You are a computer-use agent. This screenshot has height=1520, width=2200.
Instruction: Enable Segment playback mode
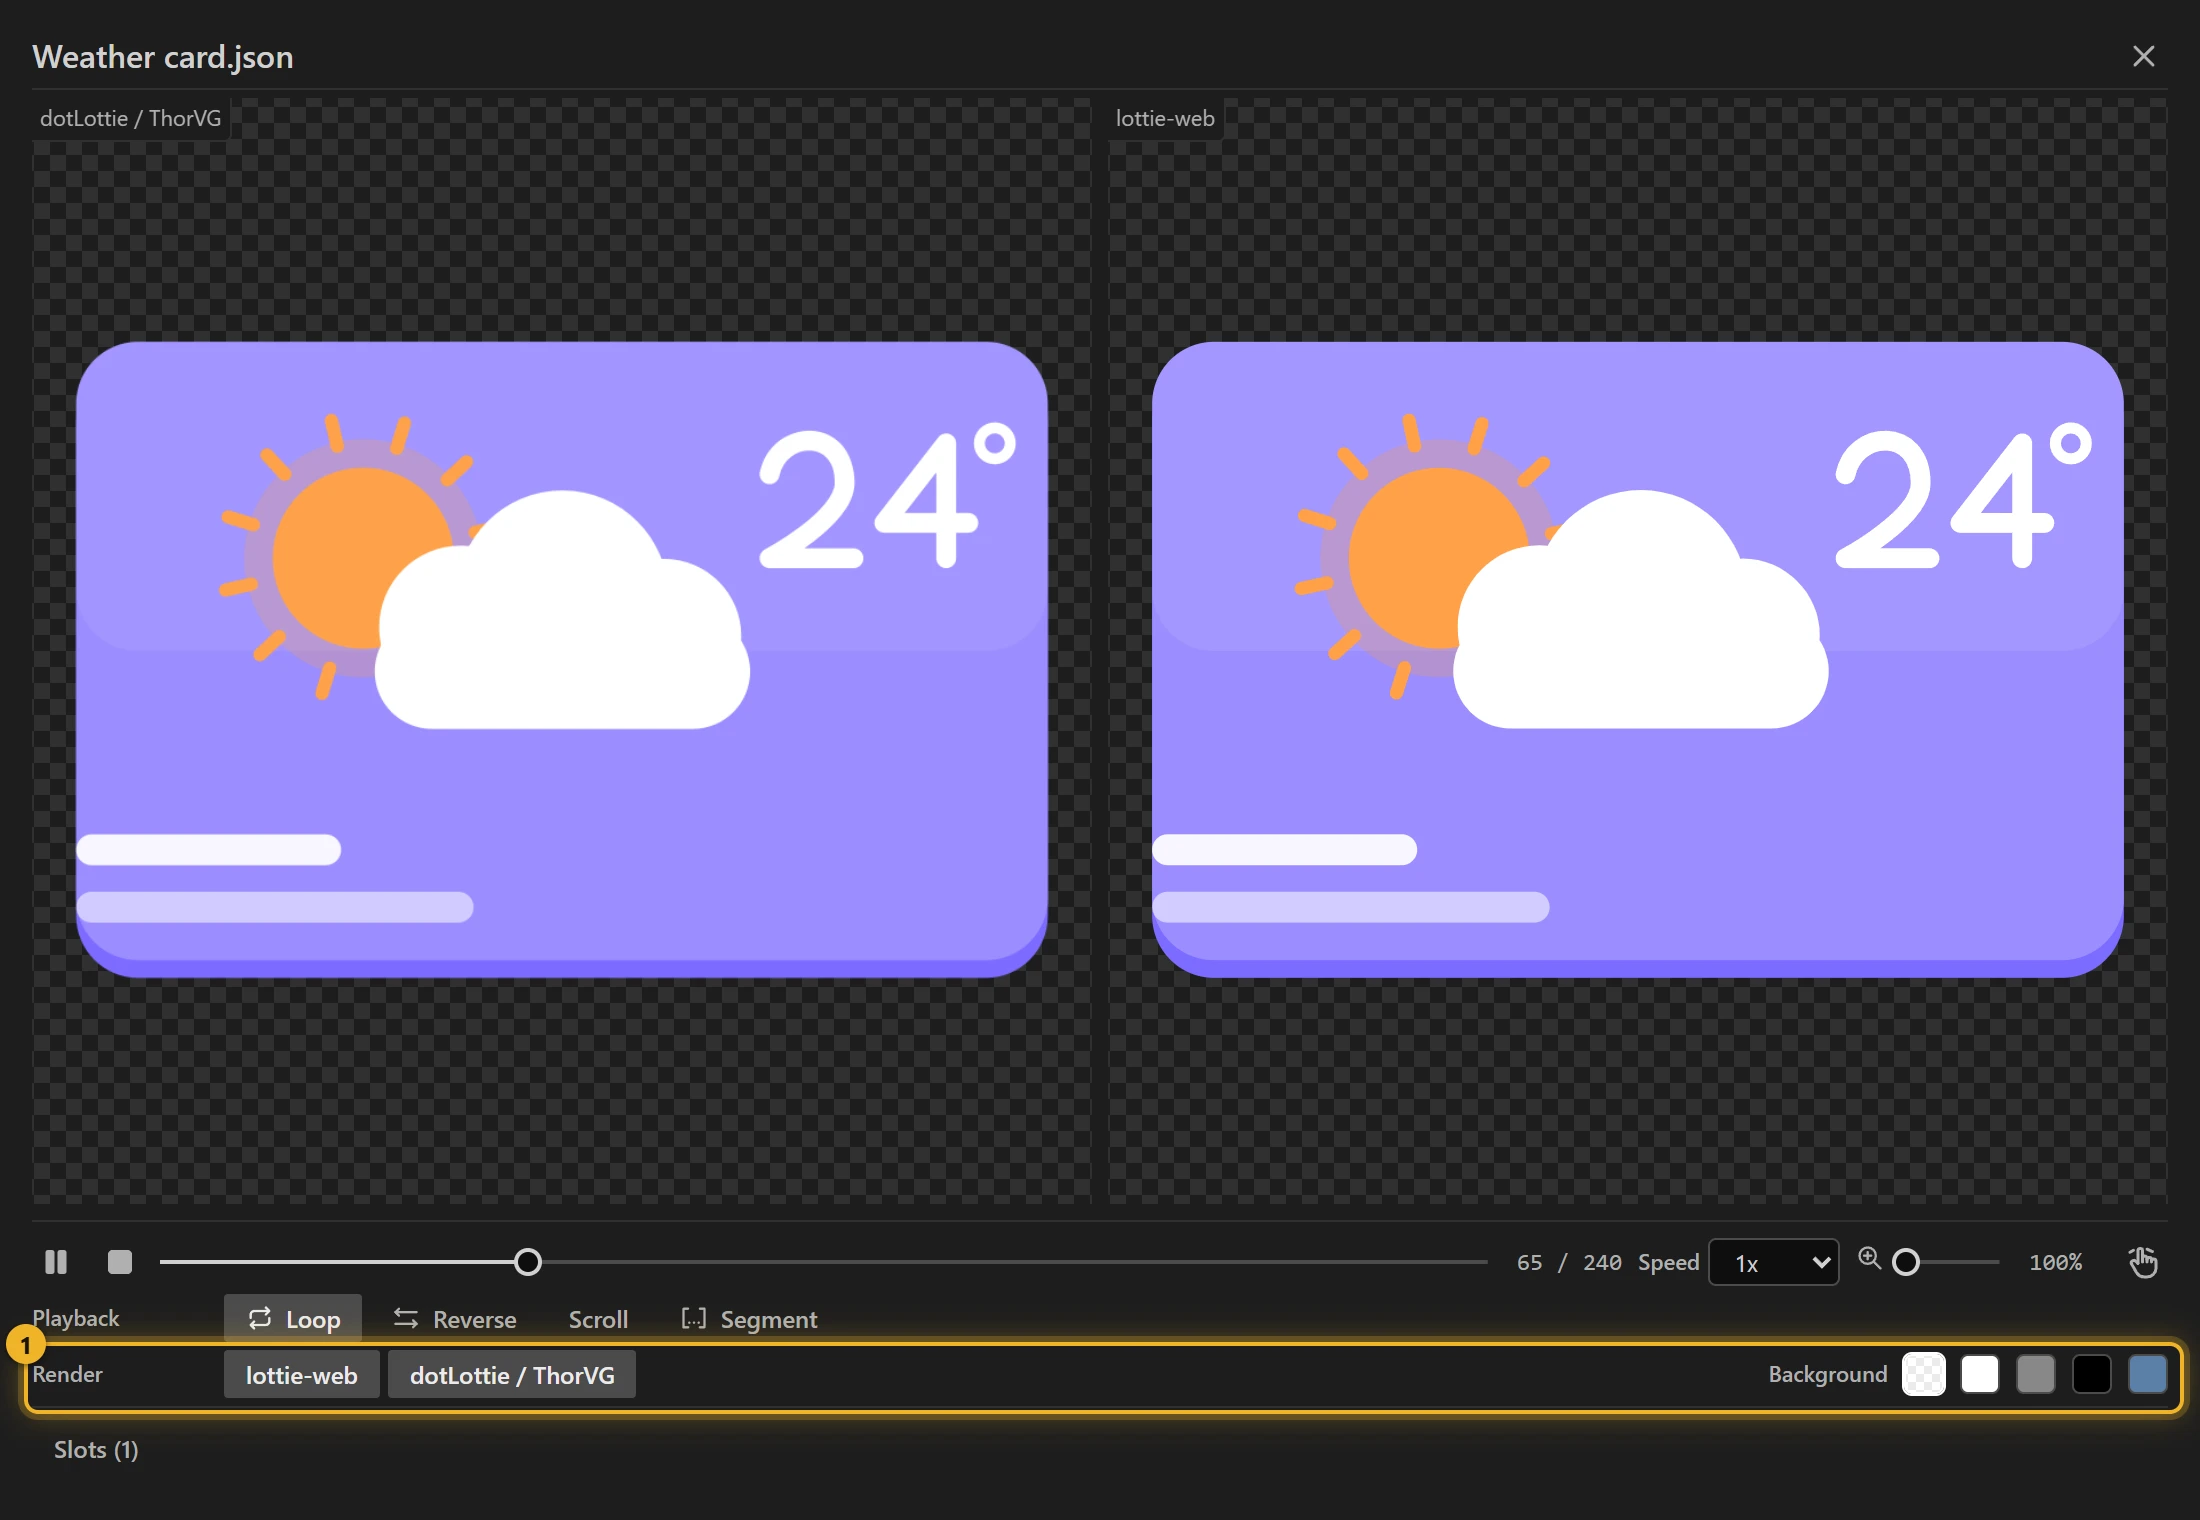pos(749,1319)
